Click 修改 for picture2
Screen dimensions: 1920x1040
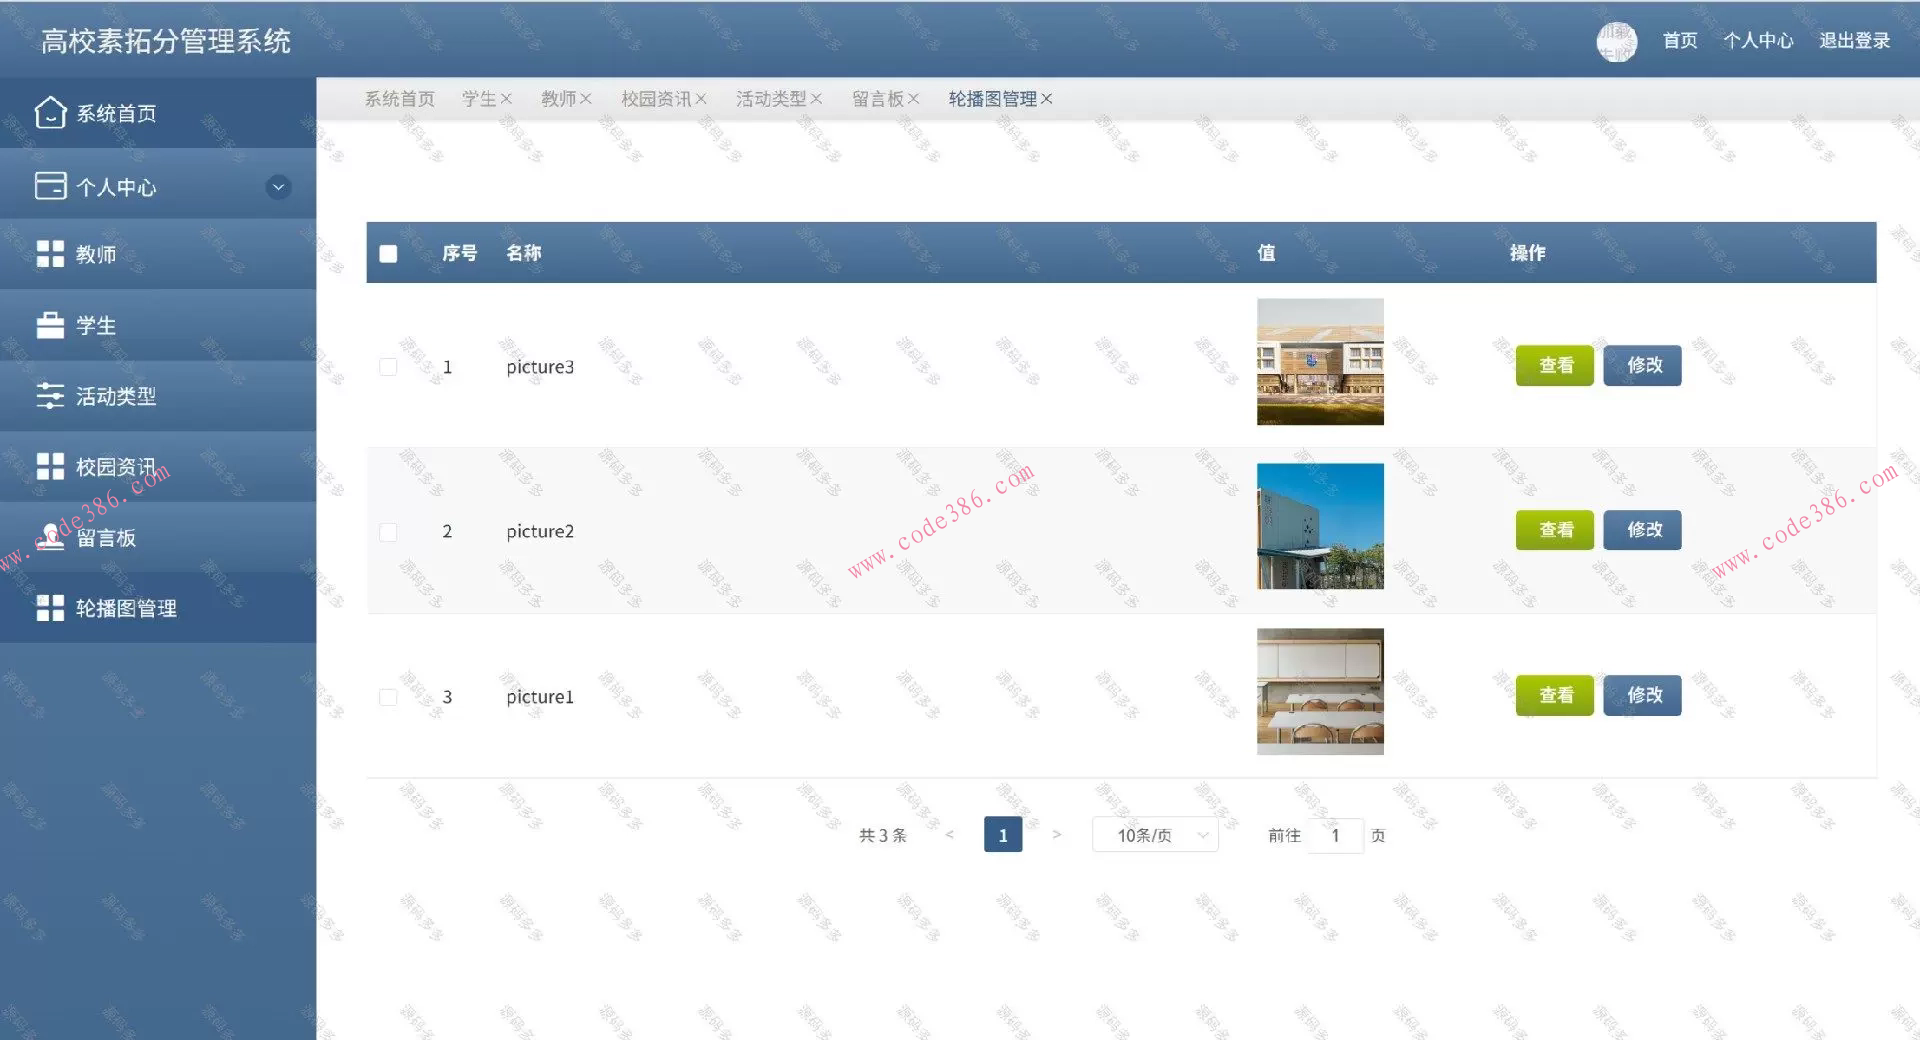tap(1643, 530)
